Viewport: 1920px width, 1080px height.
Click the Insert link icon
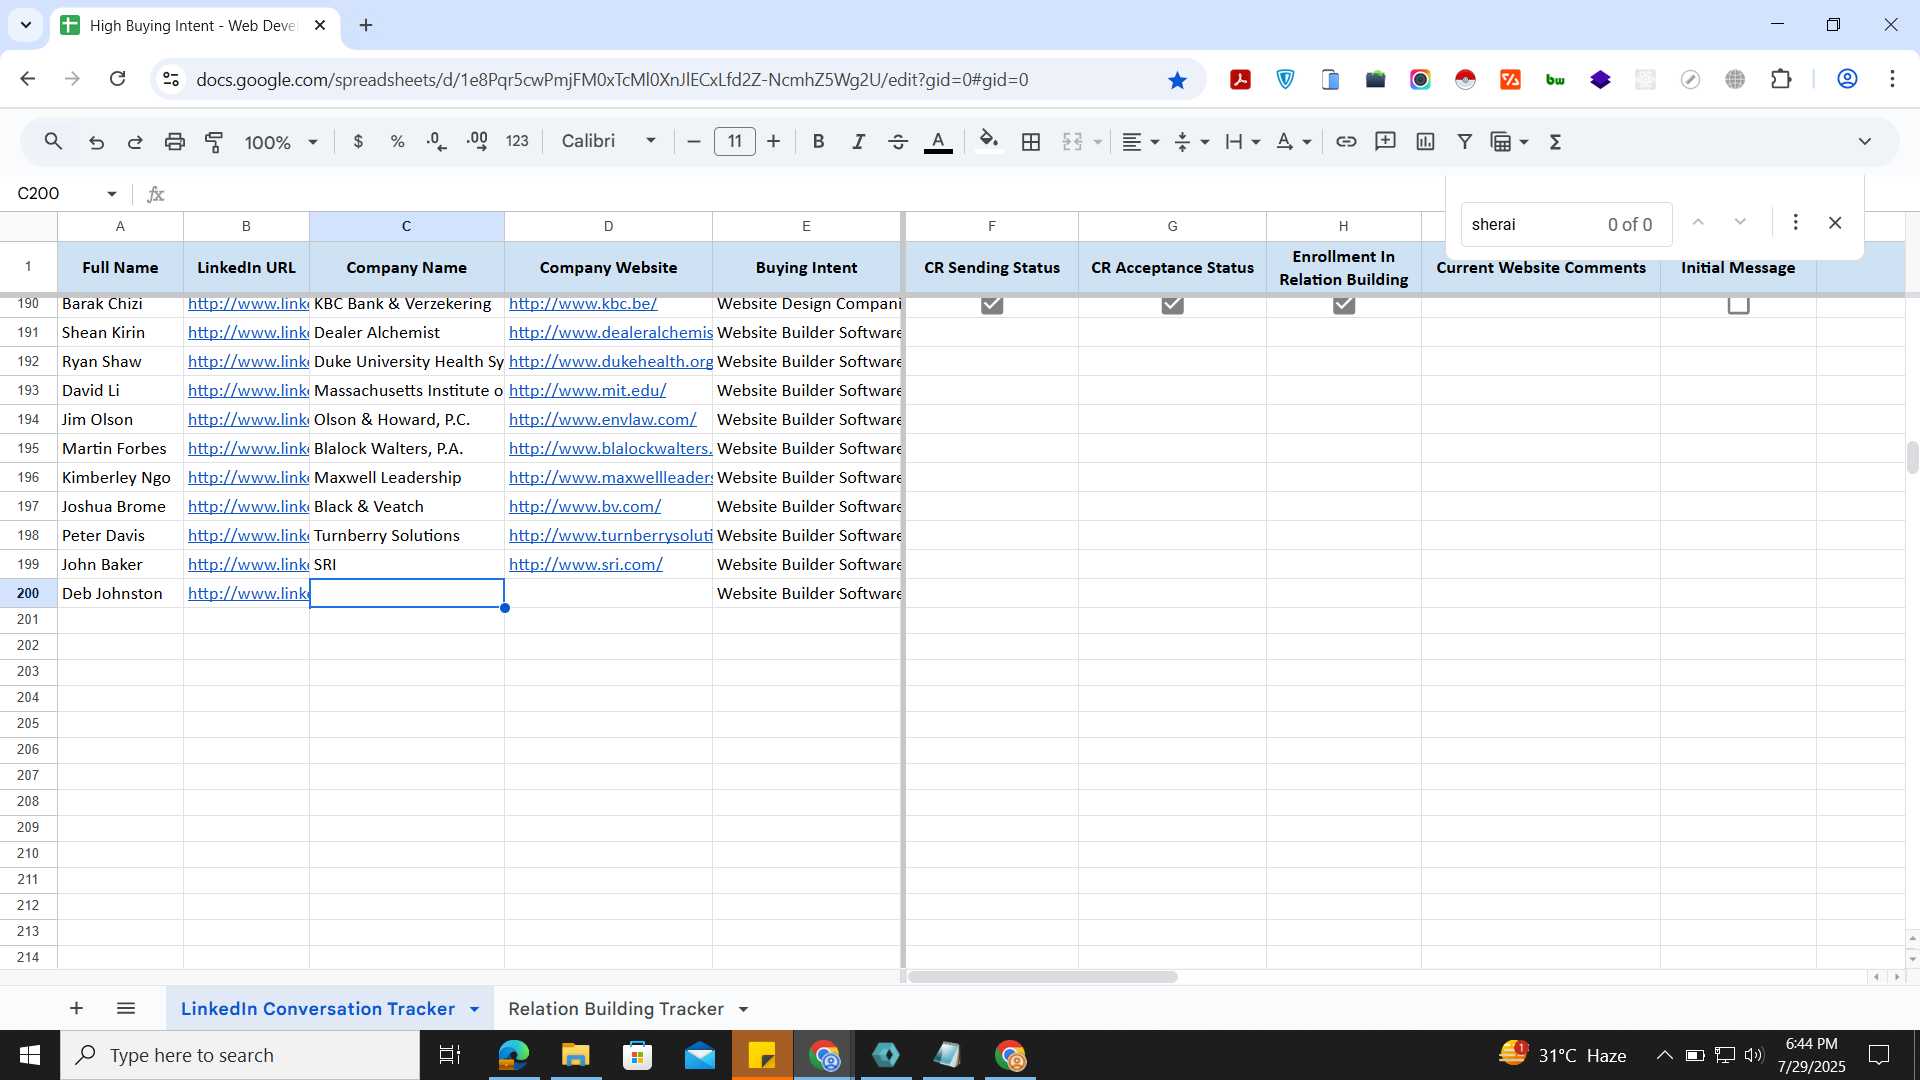(x=1346, y=142)
